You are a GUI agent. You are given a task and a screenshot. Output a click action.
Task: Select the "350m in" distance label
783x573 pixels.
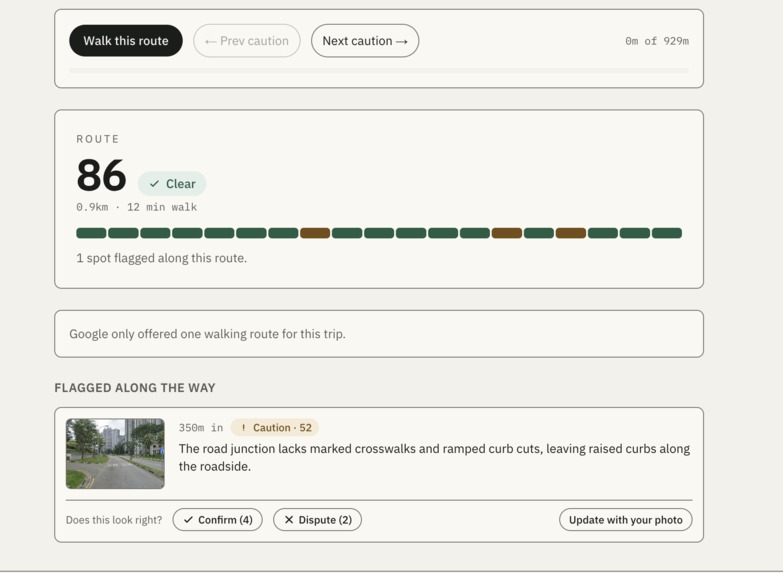201,428
